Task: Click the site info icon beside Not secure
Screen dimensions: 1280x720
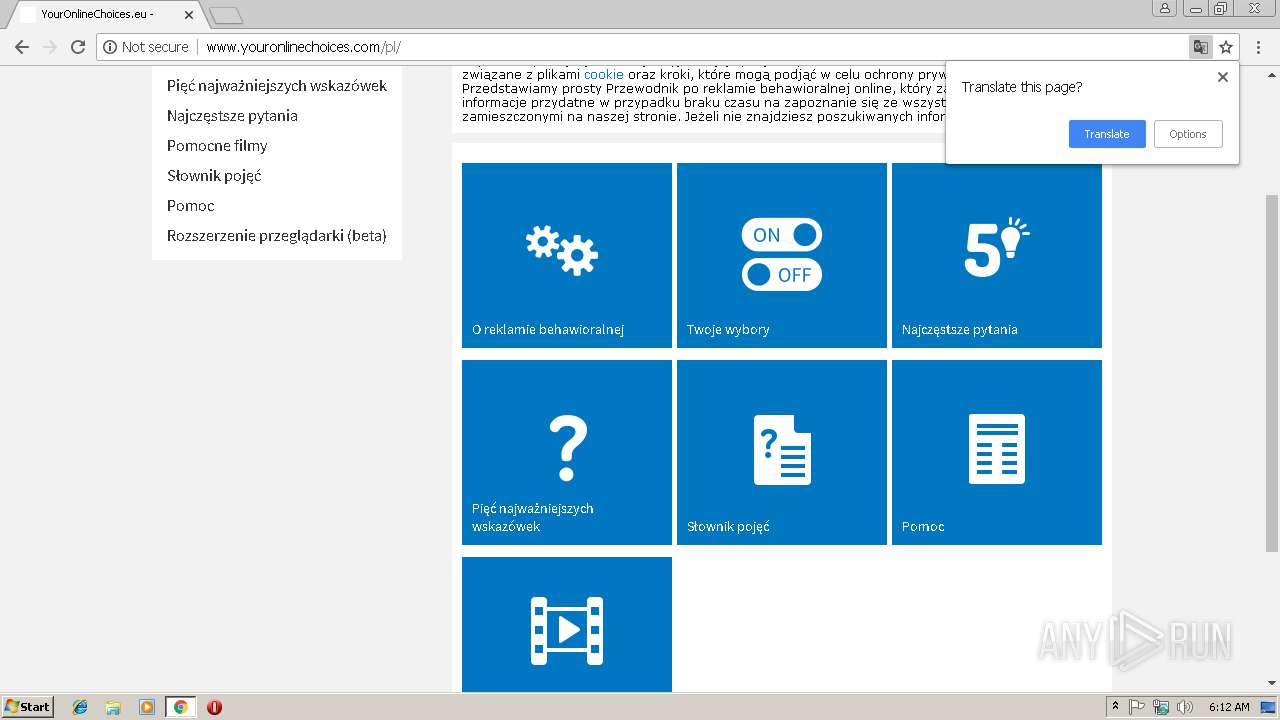Action: coord(110,47)
